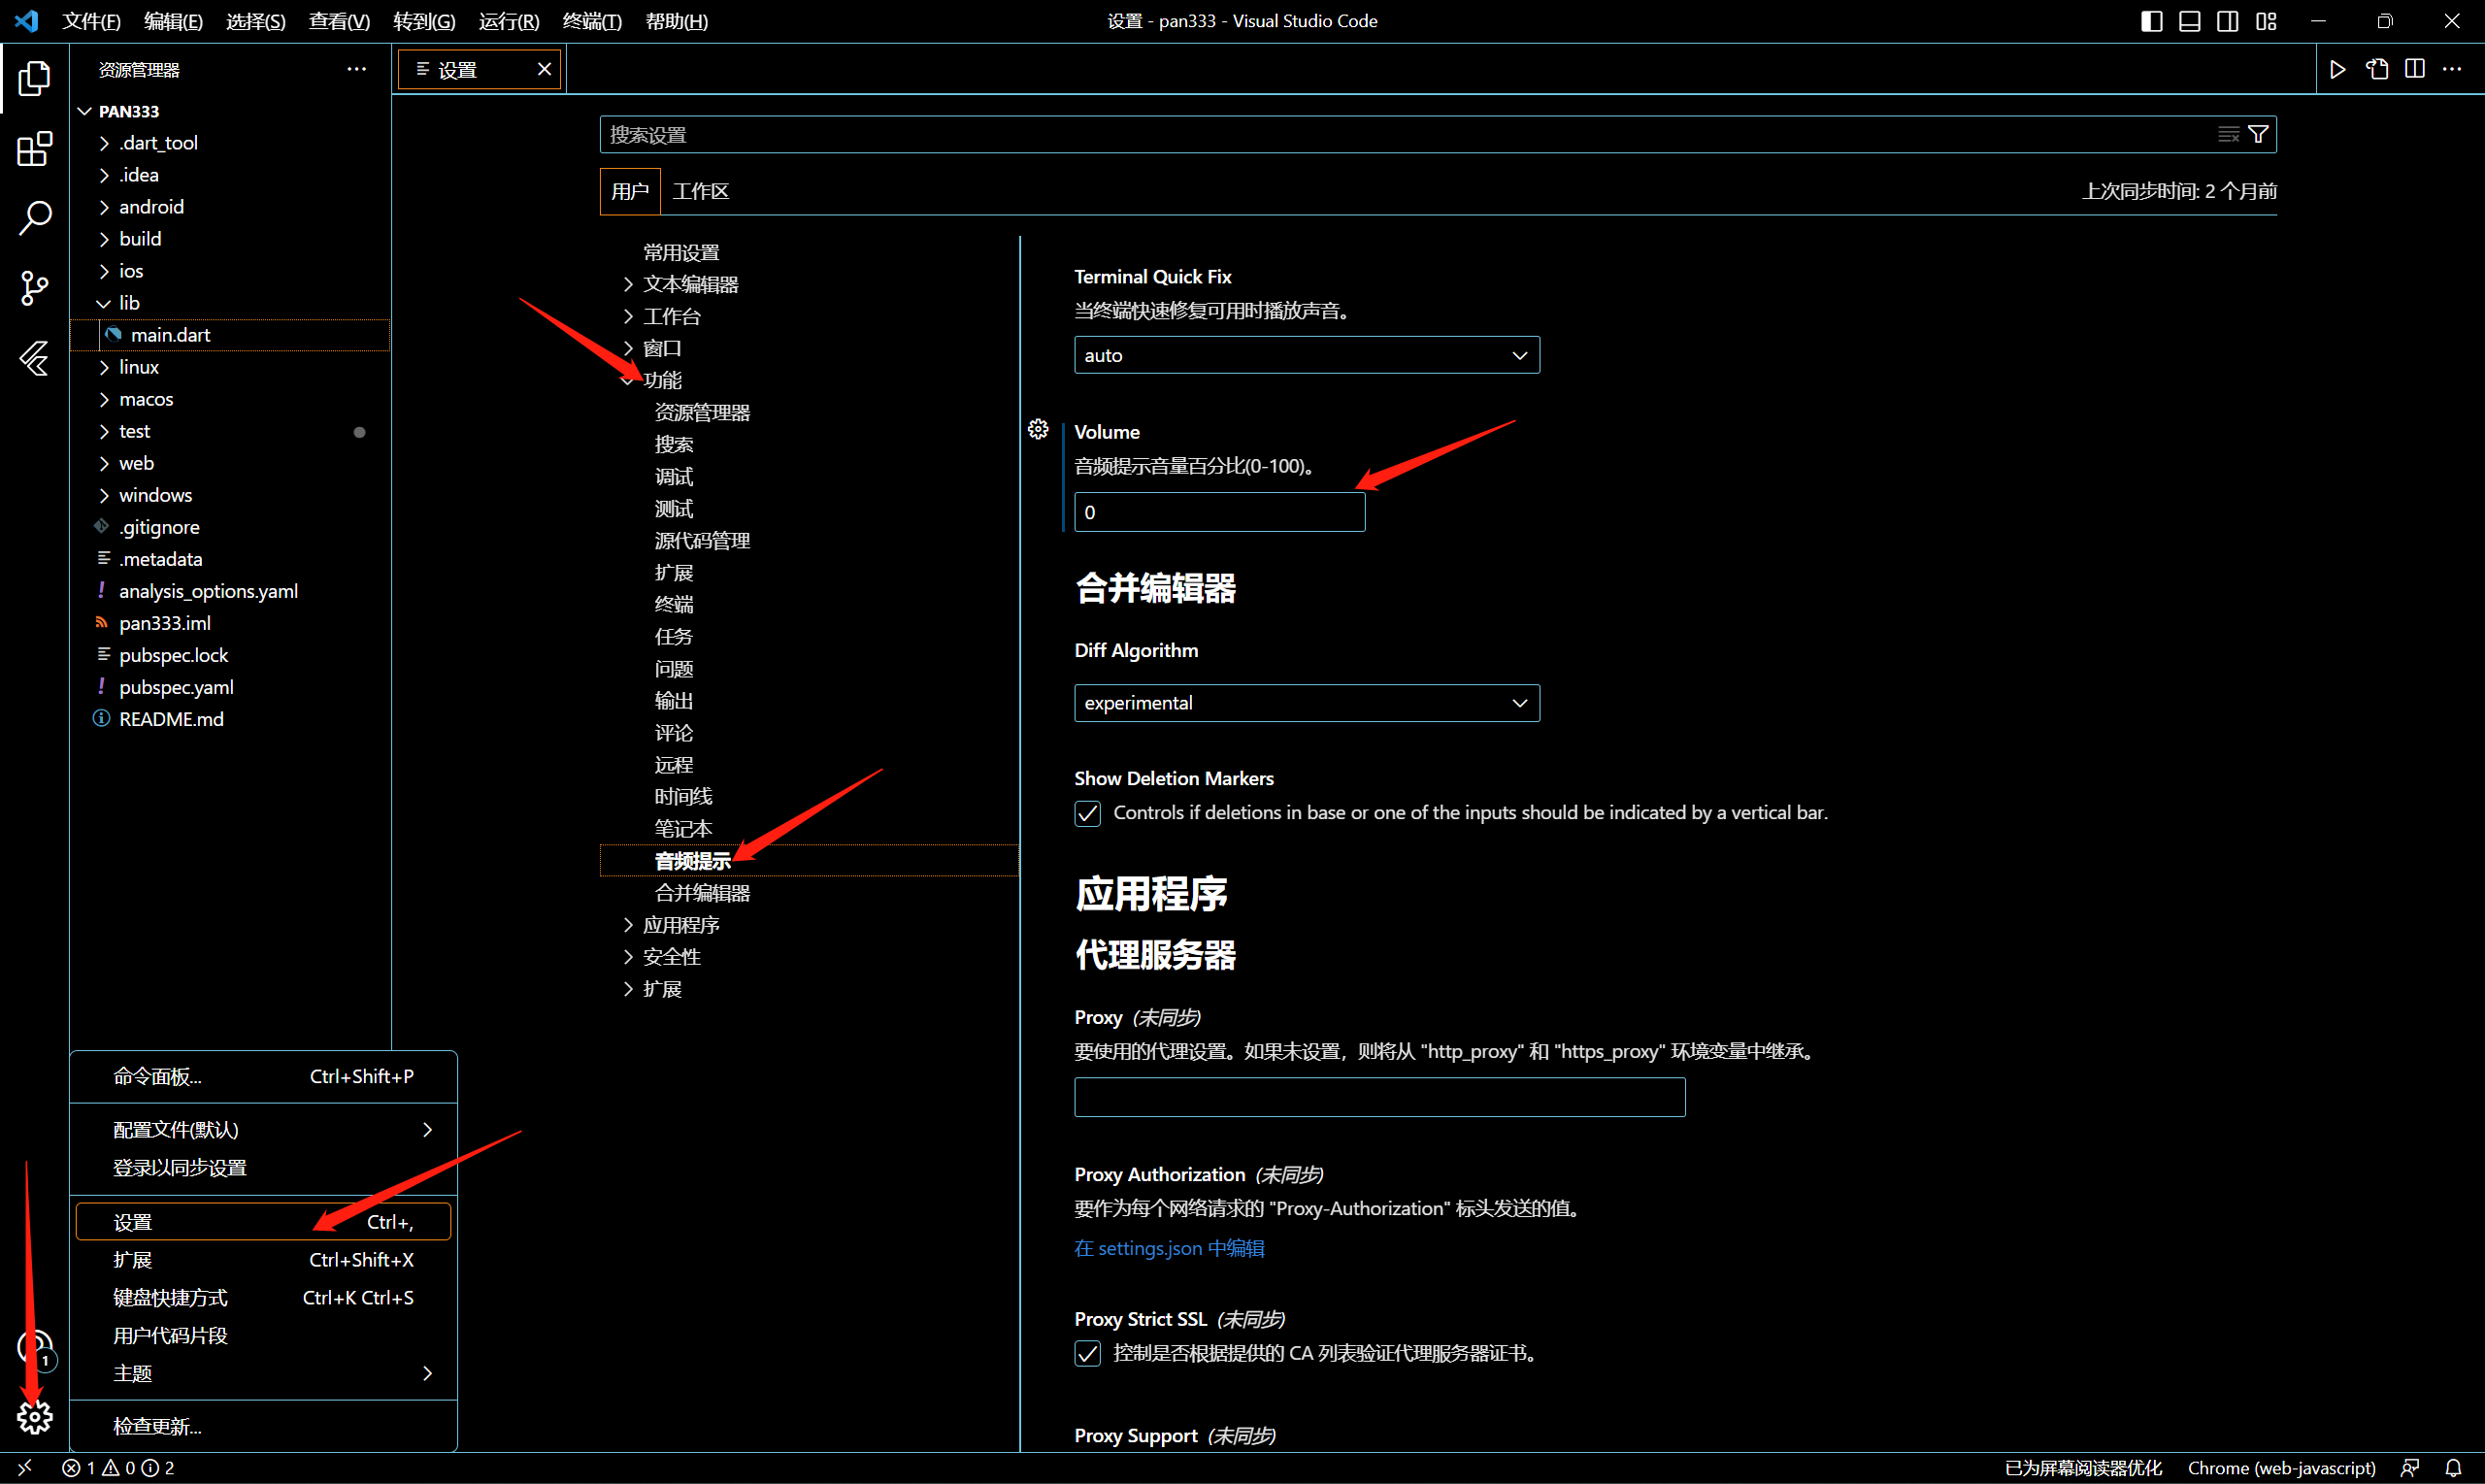Image resolution: width=2485 pixels, height=1484 pixels.
Task: Choose 检查更新... menu entry
Action: click(x=263, y=1426)
